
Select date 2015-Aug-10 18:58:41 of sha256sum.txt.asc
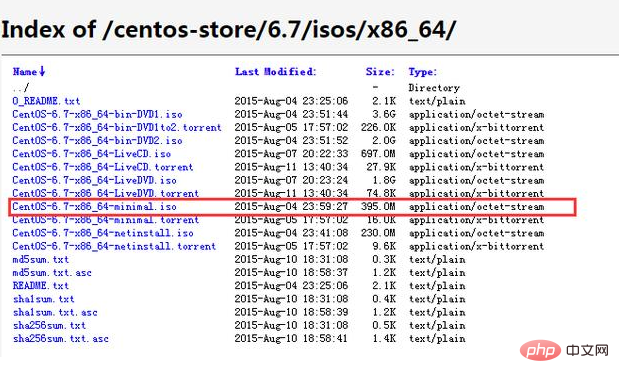click(291, 339)
